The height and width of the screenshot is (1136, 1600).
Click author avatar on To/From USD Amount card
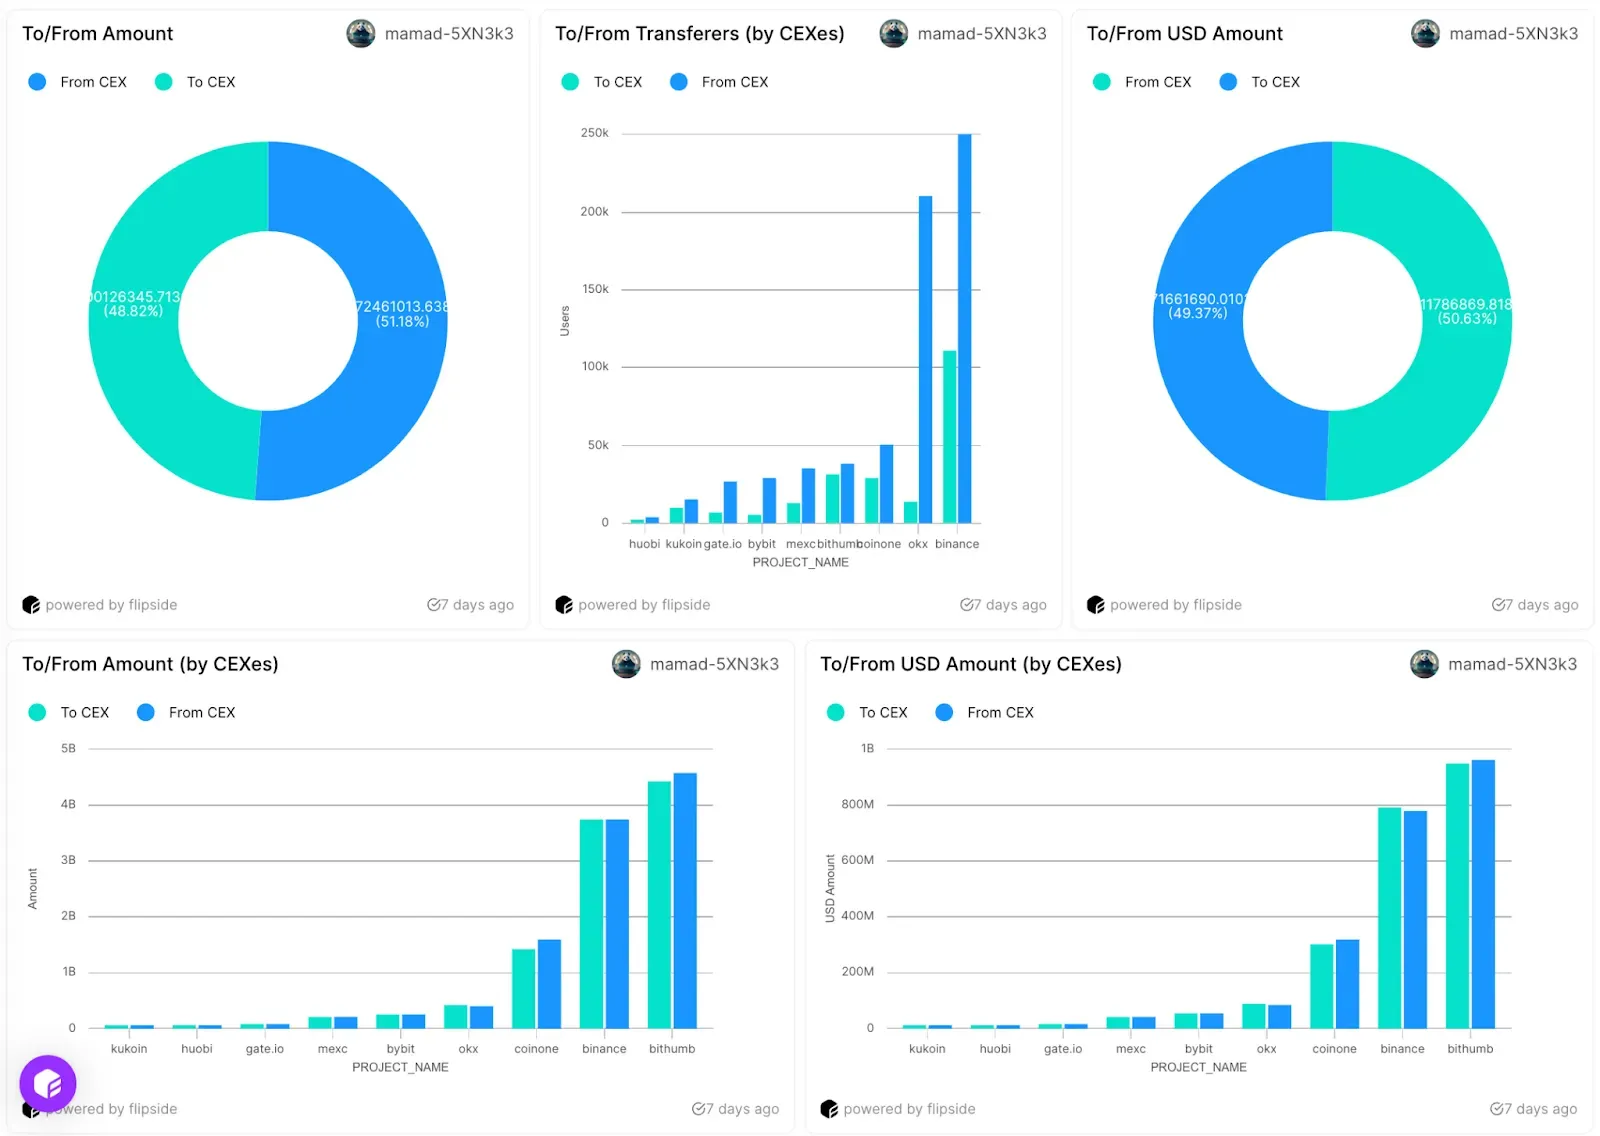coord(1425,34)
